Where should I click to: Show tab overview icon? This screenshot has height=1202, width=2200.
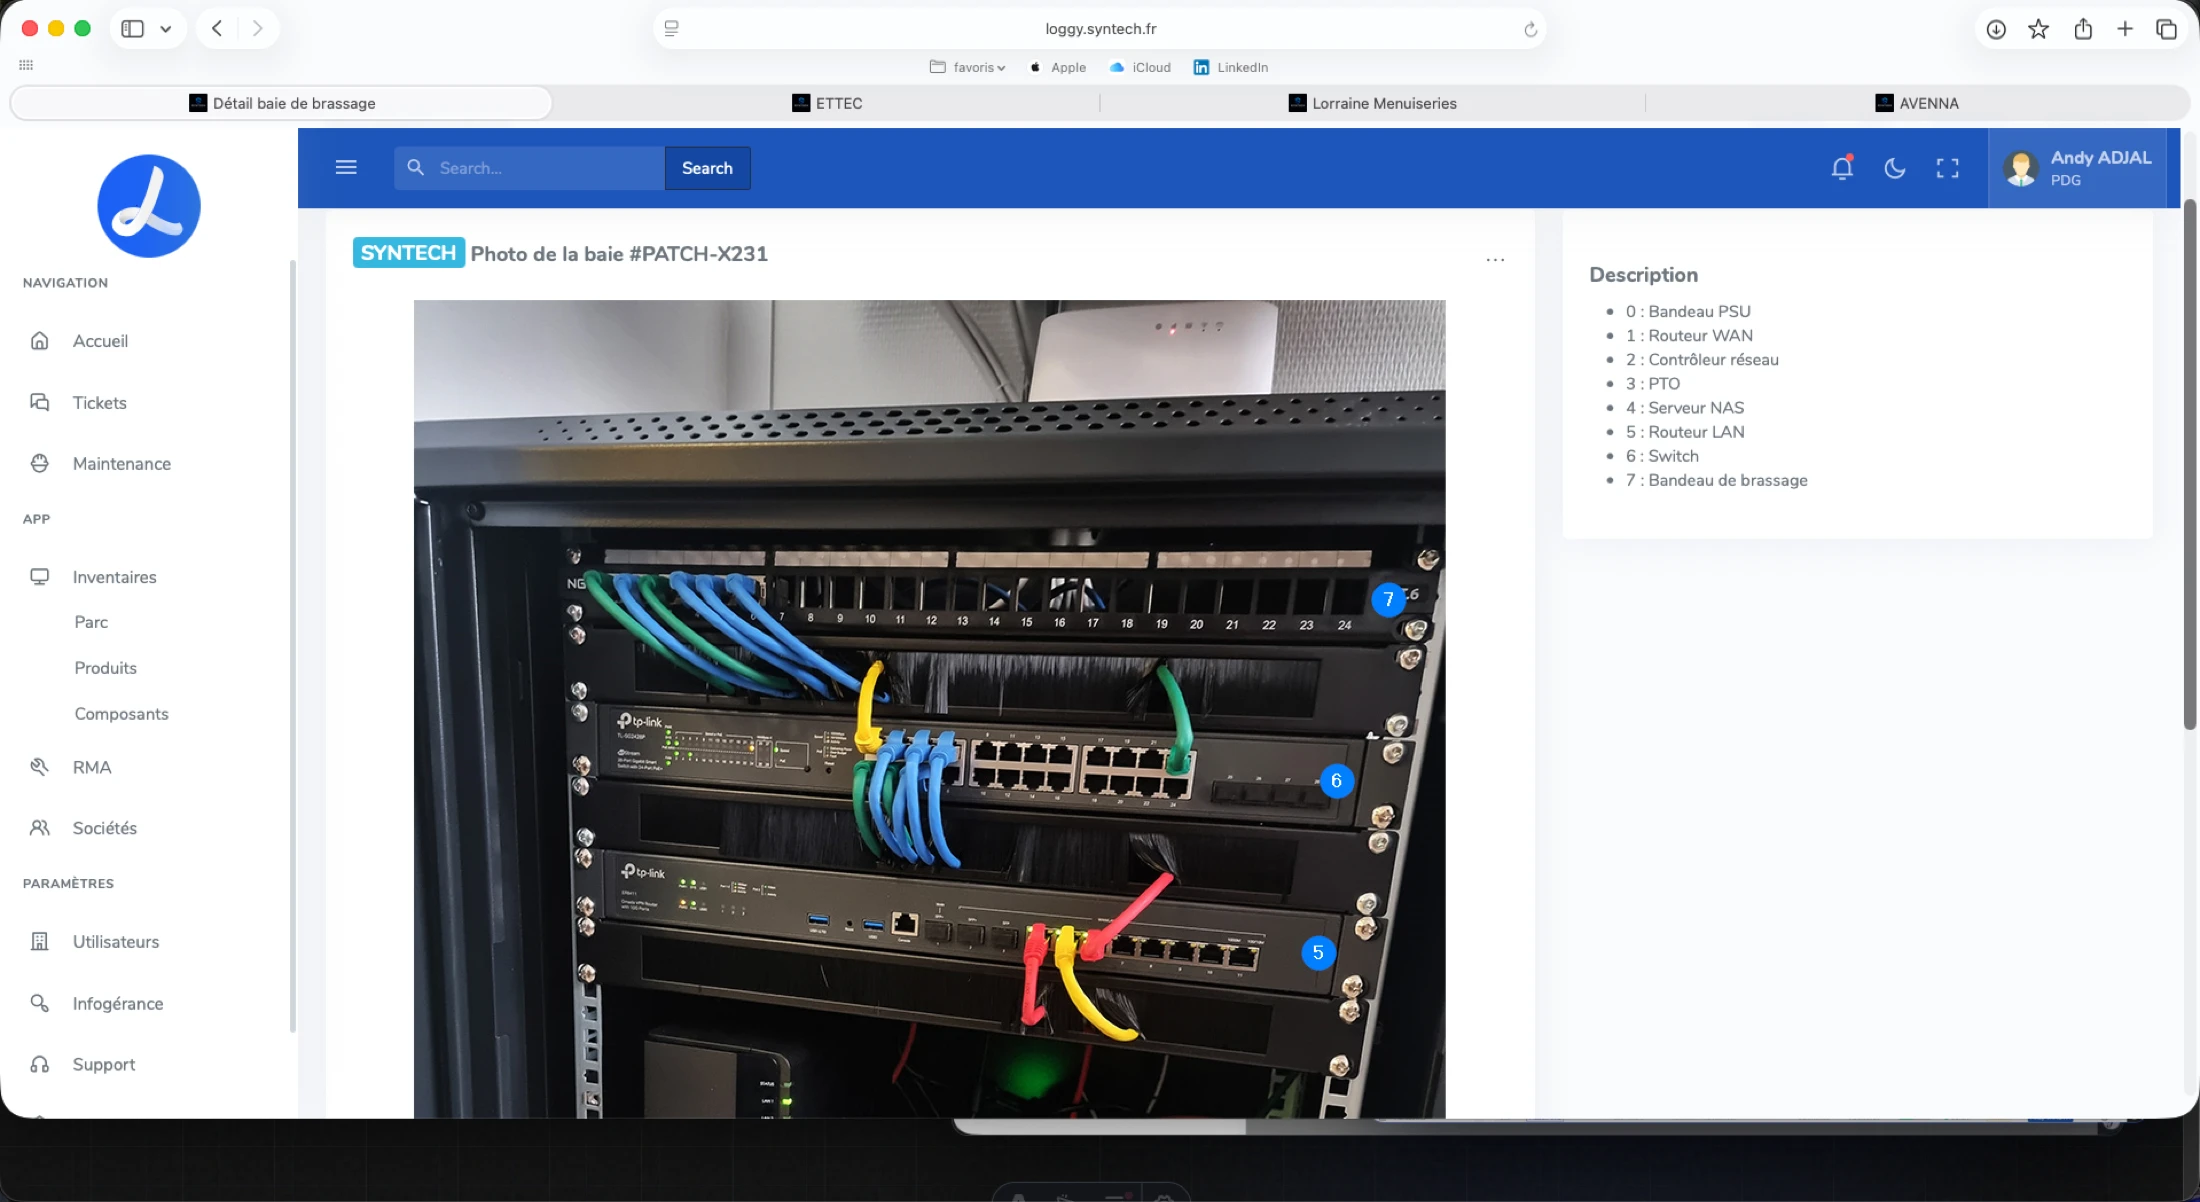[x=2166, y=29]
